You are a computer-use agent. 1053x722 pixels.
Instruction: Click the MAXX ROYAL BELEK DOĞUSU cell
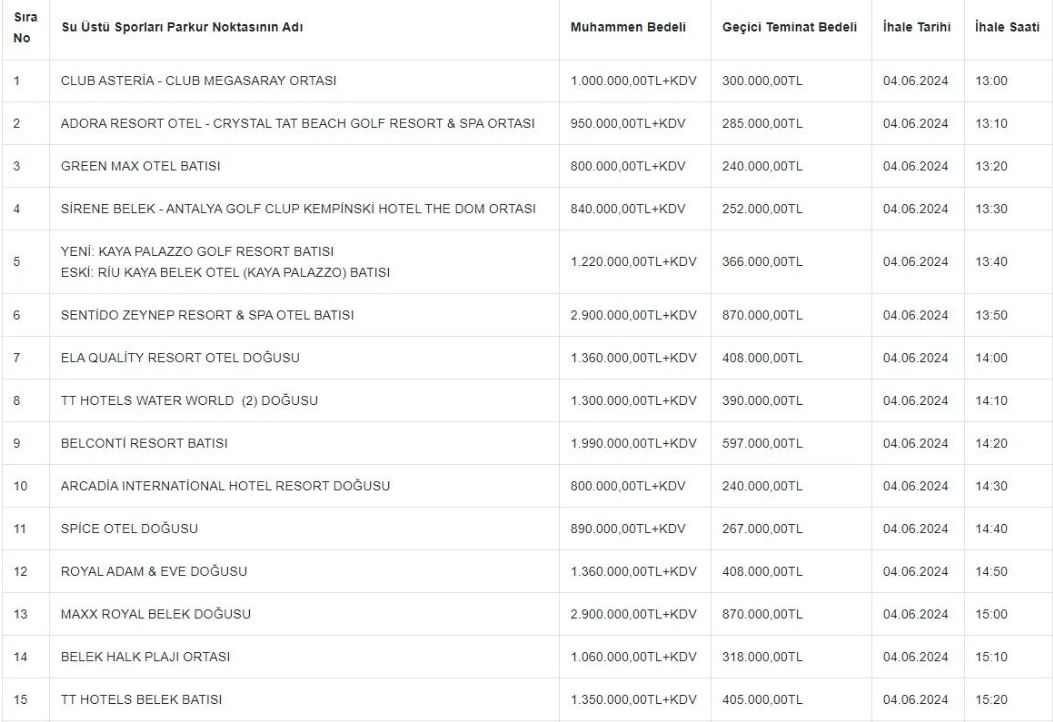155,614
